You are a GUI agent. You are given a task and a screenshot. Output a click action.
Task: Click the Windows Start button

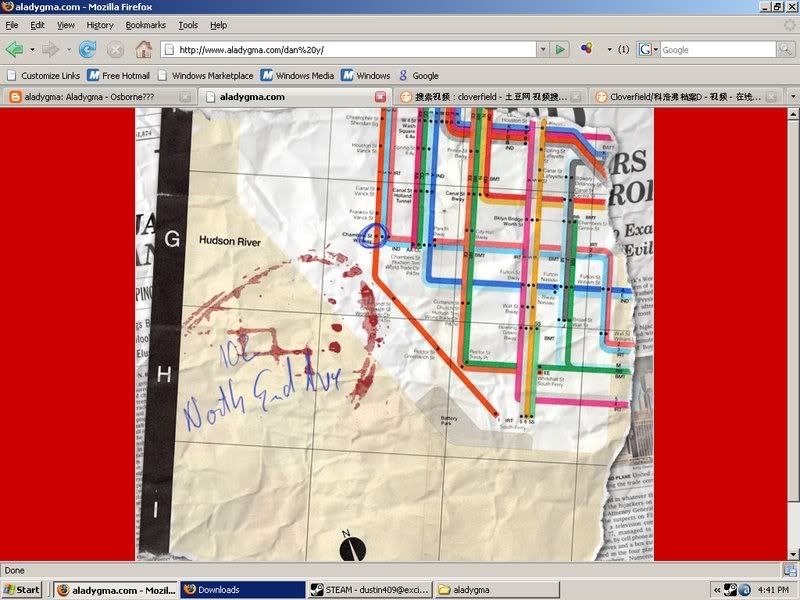click(22, 589)
